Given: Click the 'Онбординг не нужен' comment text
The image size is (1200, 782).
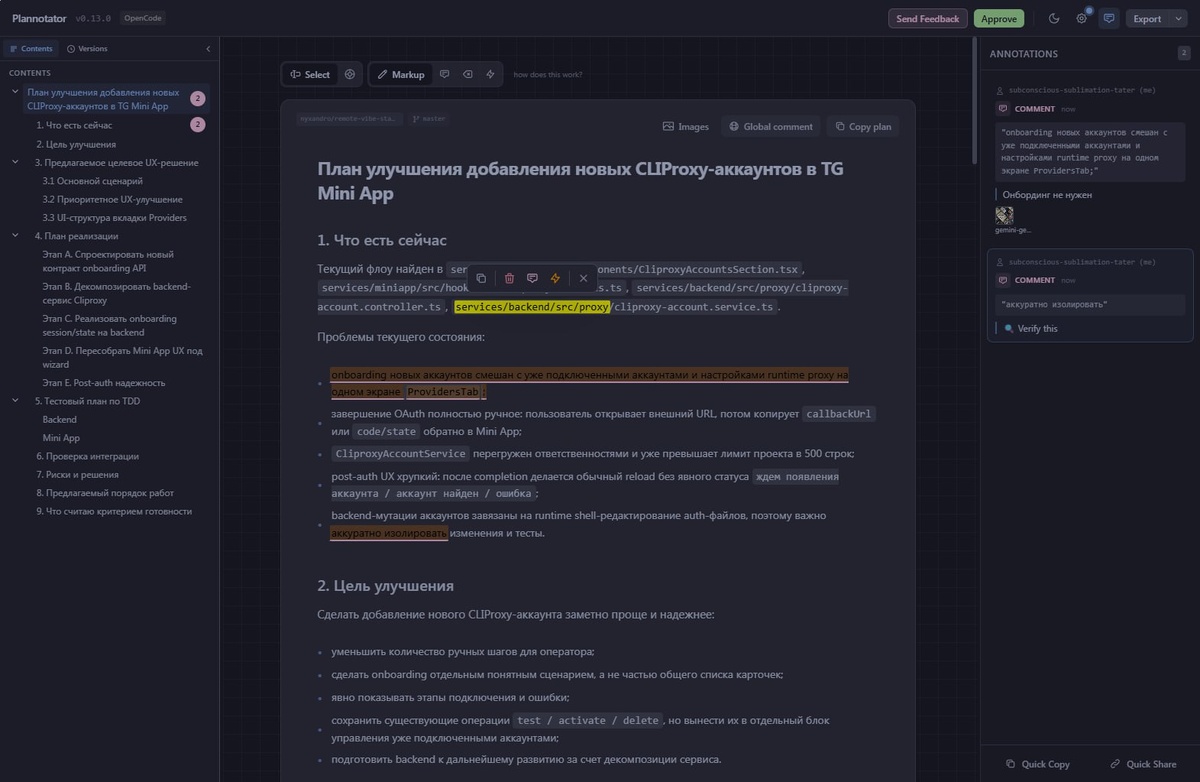Looking at the screenshot, I should tap(1047, 194).
